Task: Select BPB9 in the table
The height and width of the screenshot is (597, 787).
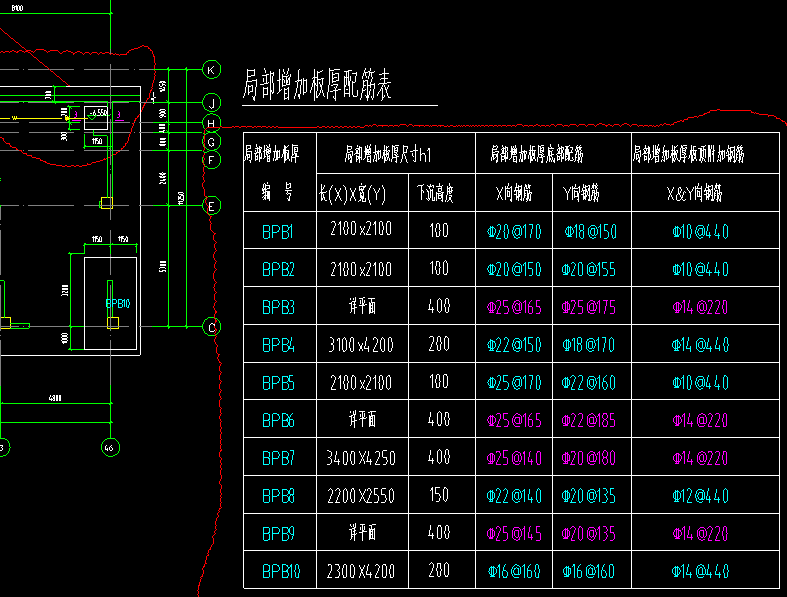Action: [278, 534]
